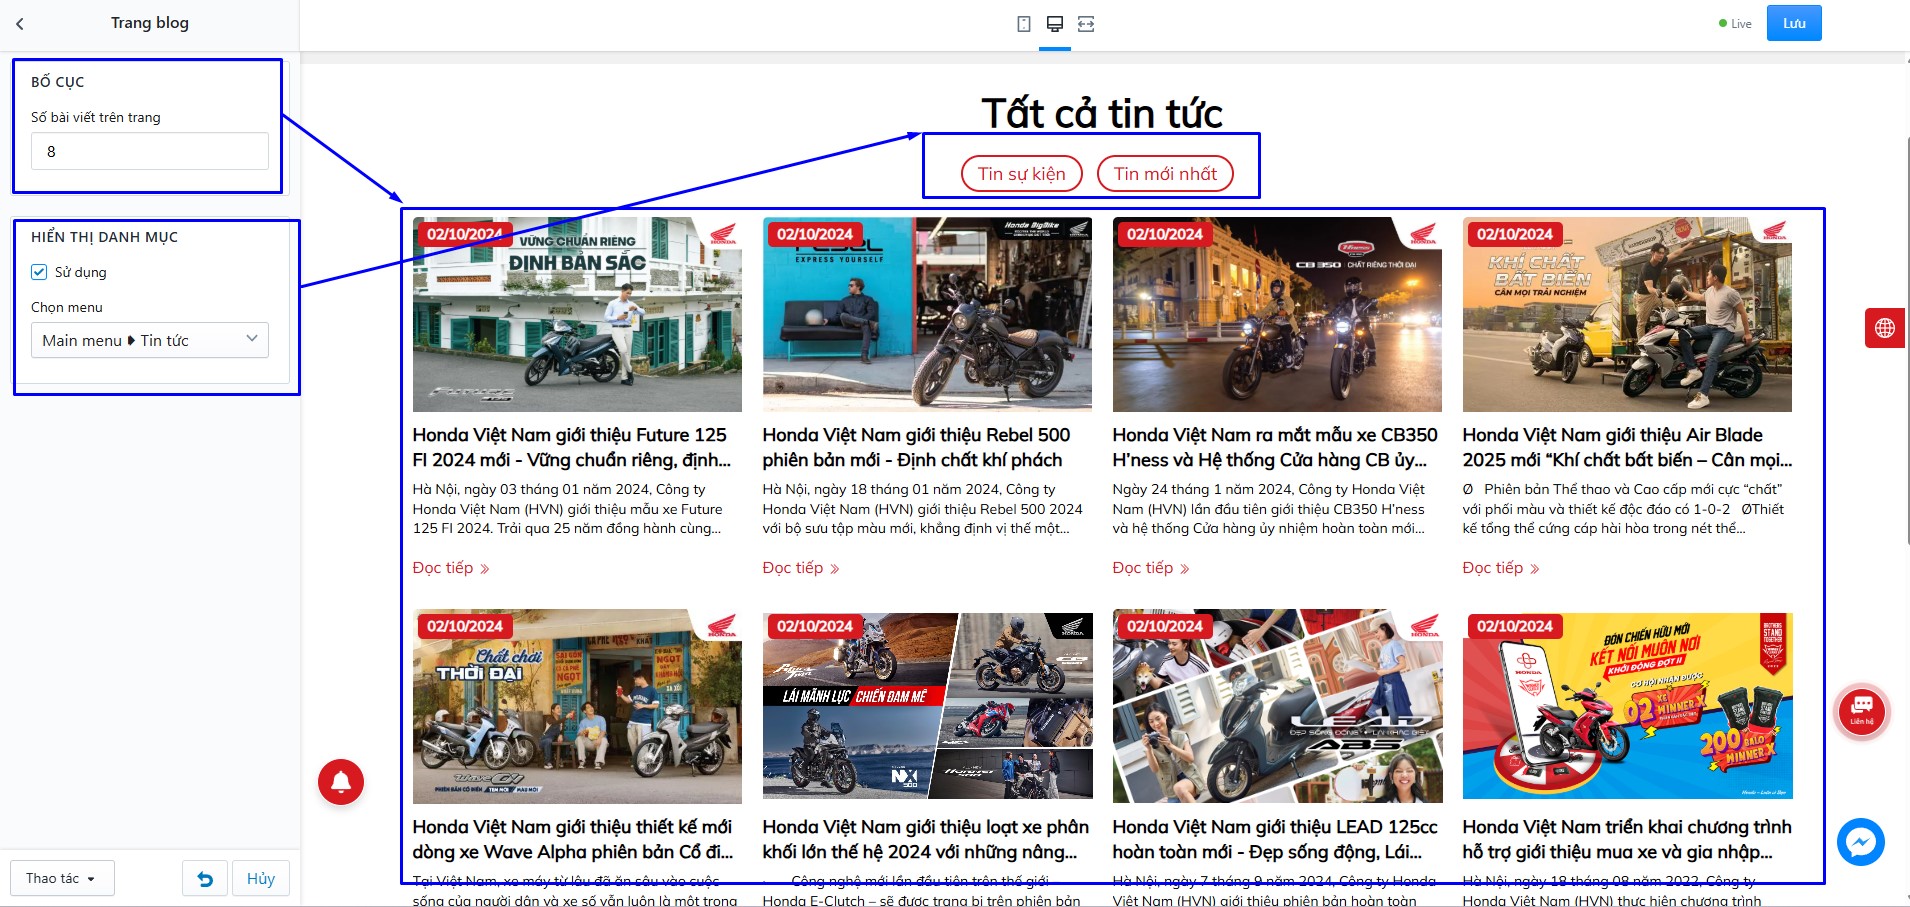Open the Liên hệ chat bubble
Screen dimensions: 1910x907
pyautogui.click(x=1861, y=711)
